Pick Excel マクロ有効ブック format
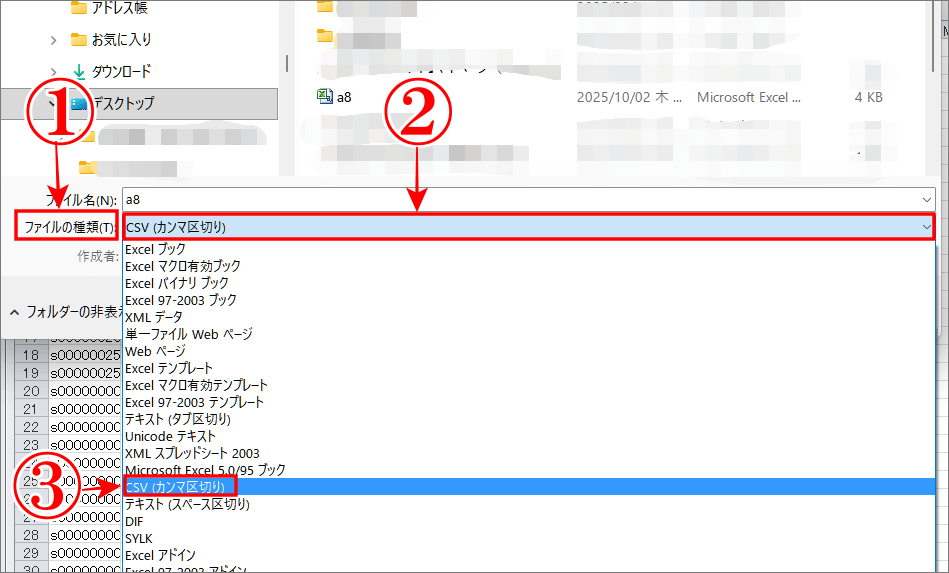The image size is (949, 573). [x=183, y=266]
